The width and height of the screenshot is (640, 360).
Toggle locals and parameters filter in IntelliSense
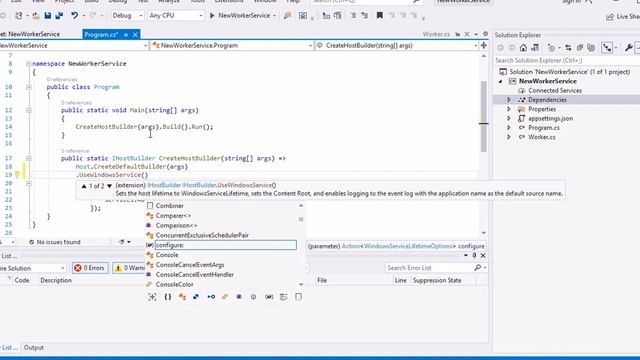(x=269, y=297)
